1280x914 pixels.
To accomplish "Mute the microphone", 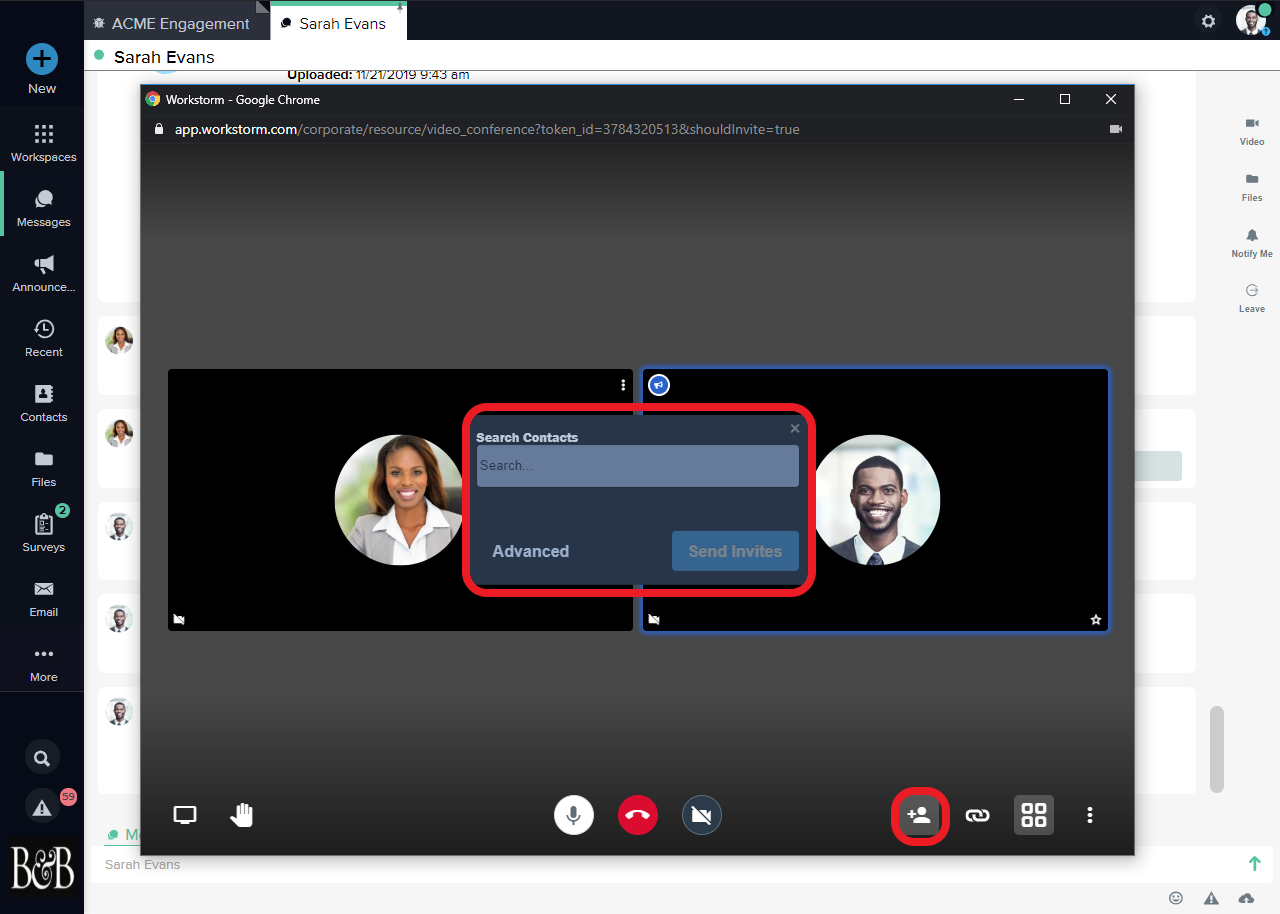I will pos(574,815).
